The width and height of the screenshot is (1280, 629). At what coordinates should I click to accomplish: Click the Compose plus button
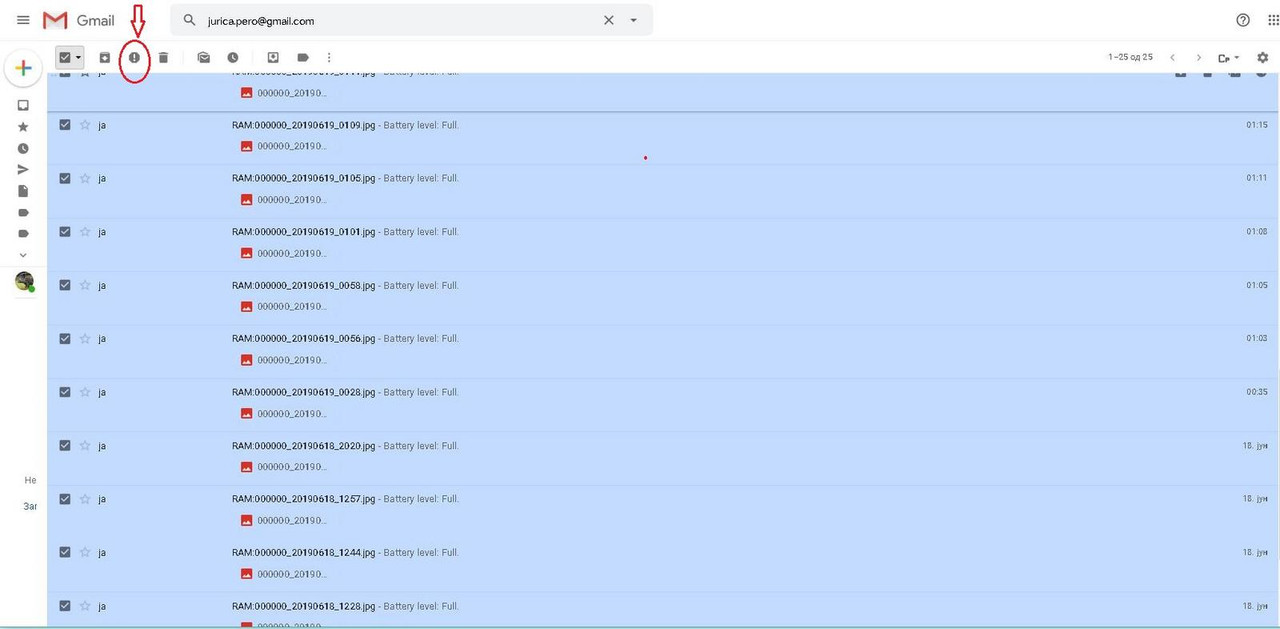coord(23,68)
